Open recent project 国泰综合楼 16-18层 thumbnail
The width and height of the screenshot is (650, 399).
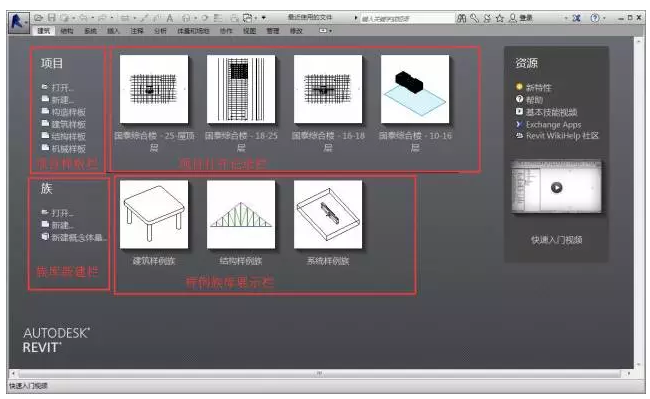click(x=328, y=89)
